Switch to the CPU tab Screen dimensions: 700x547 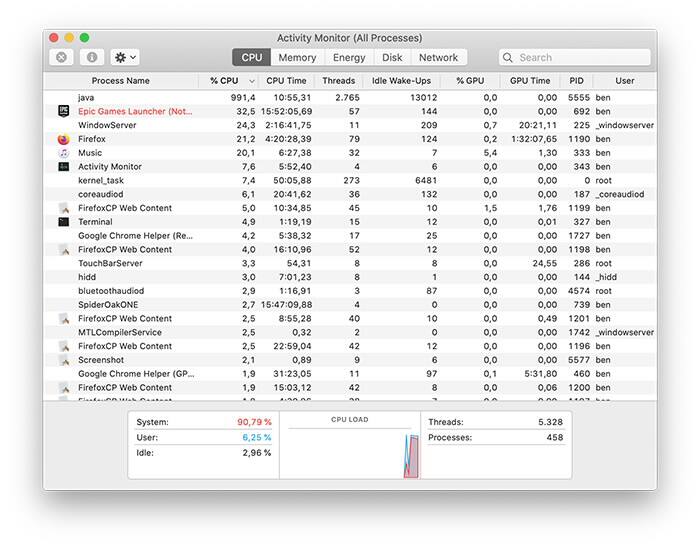click(x=251, y=57)
